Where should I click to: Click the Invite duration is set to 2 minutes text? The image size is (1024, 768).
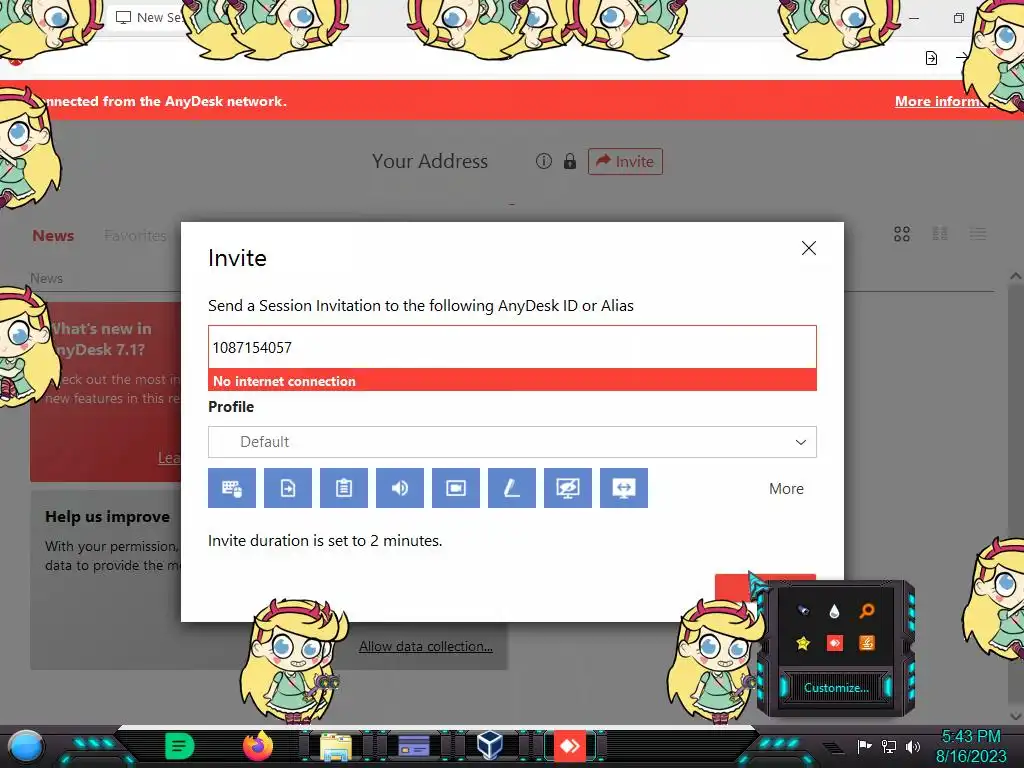(x=325, y=541)
